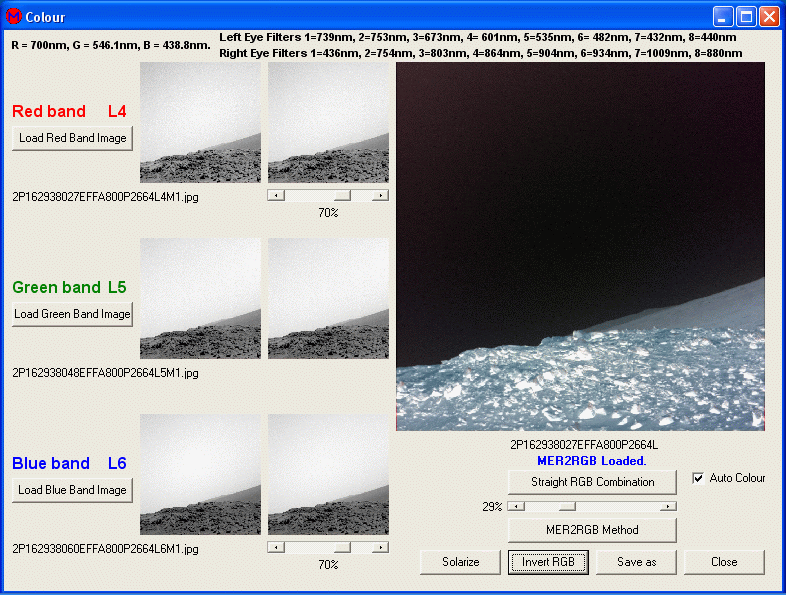Click the Right Eye Filters text line
Viewport: 786px width, 595px height.
tap(481, 53)
